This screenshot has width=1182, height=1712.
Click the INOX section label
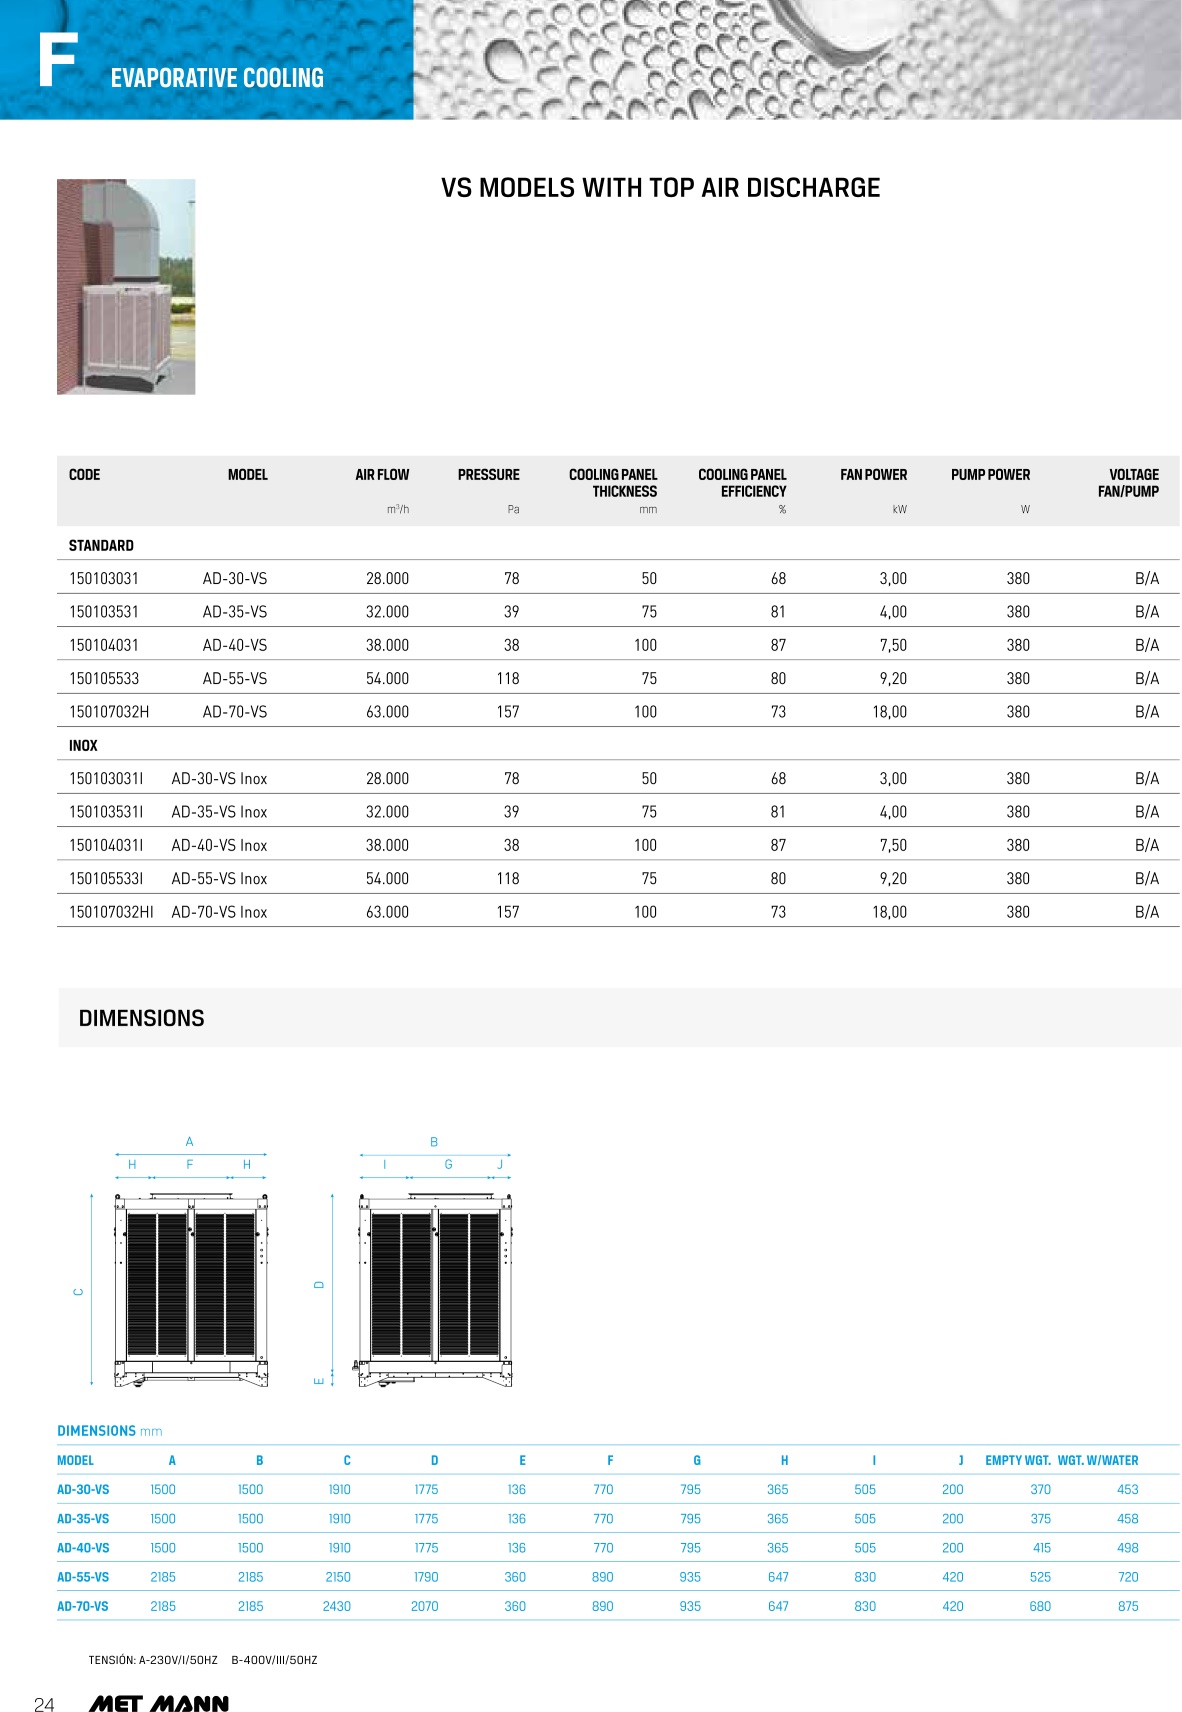click(83, 746)
